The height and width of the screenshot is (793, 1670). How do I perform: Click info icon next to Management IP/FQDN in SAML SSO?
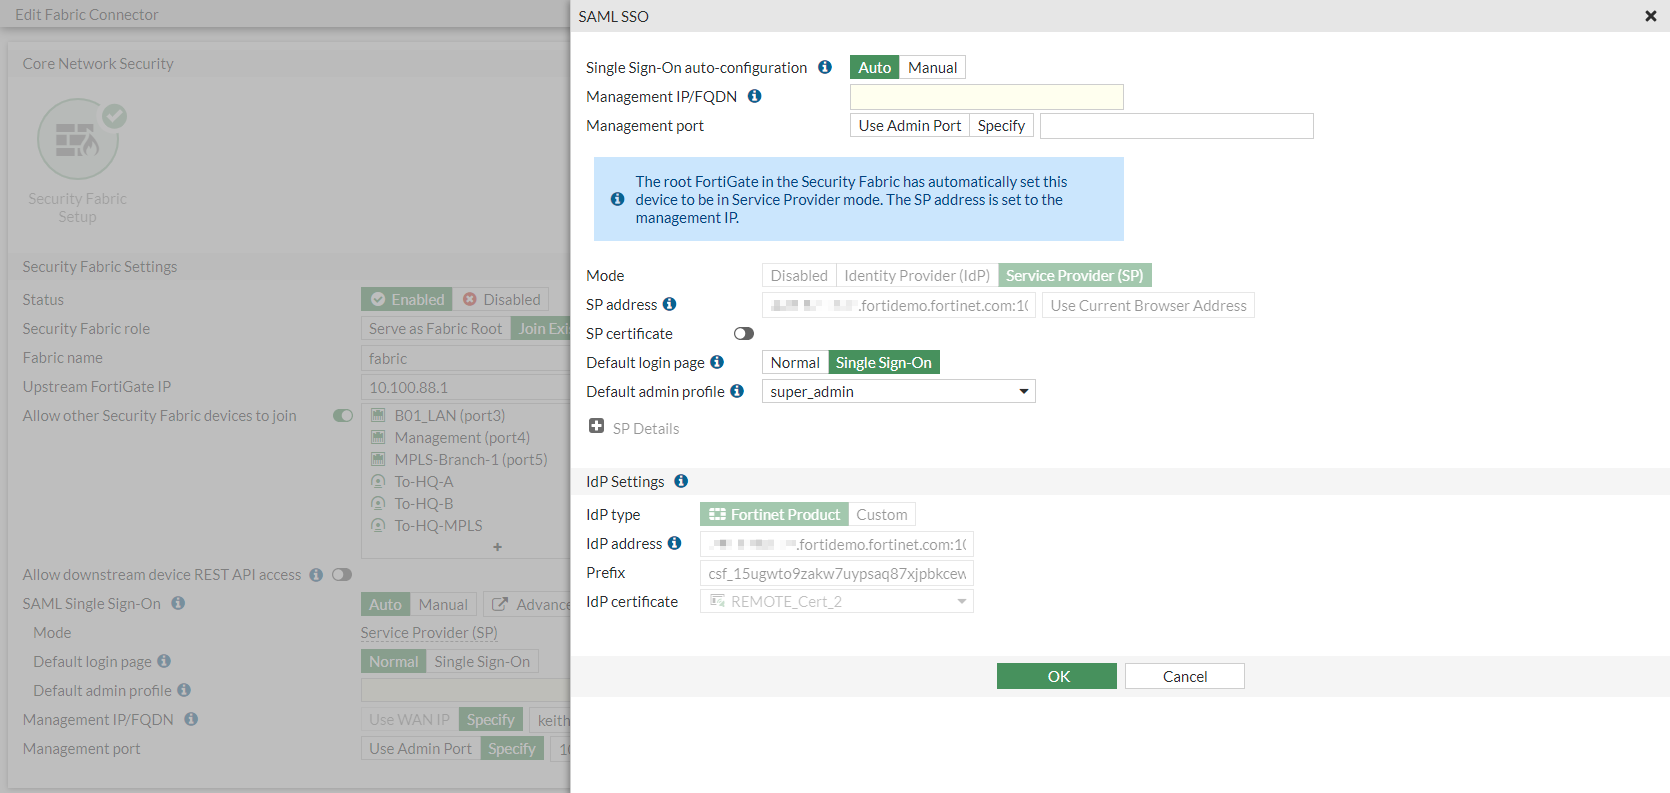tap(755, 96)
